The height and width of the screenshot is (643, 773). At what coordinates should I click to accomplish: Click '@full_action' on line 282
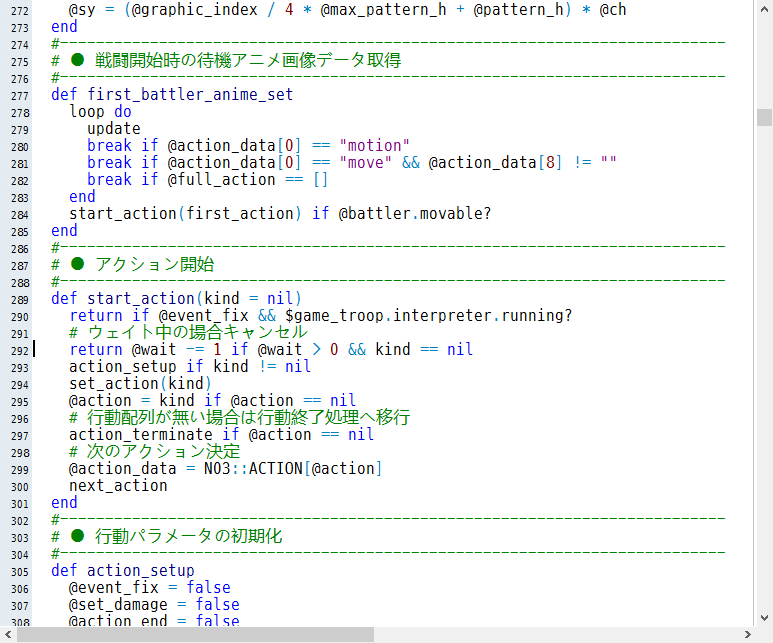tap(221, 179)
